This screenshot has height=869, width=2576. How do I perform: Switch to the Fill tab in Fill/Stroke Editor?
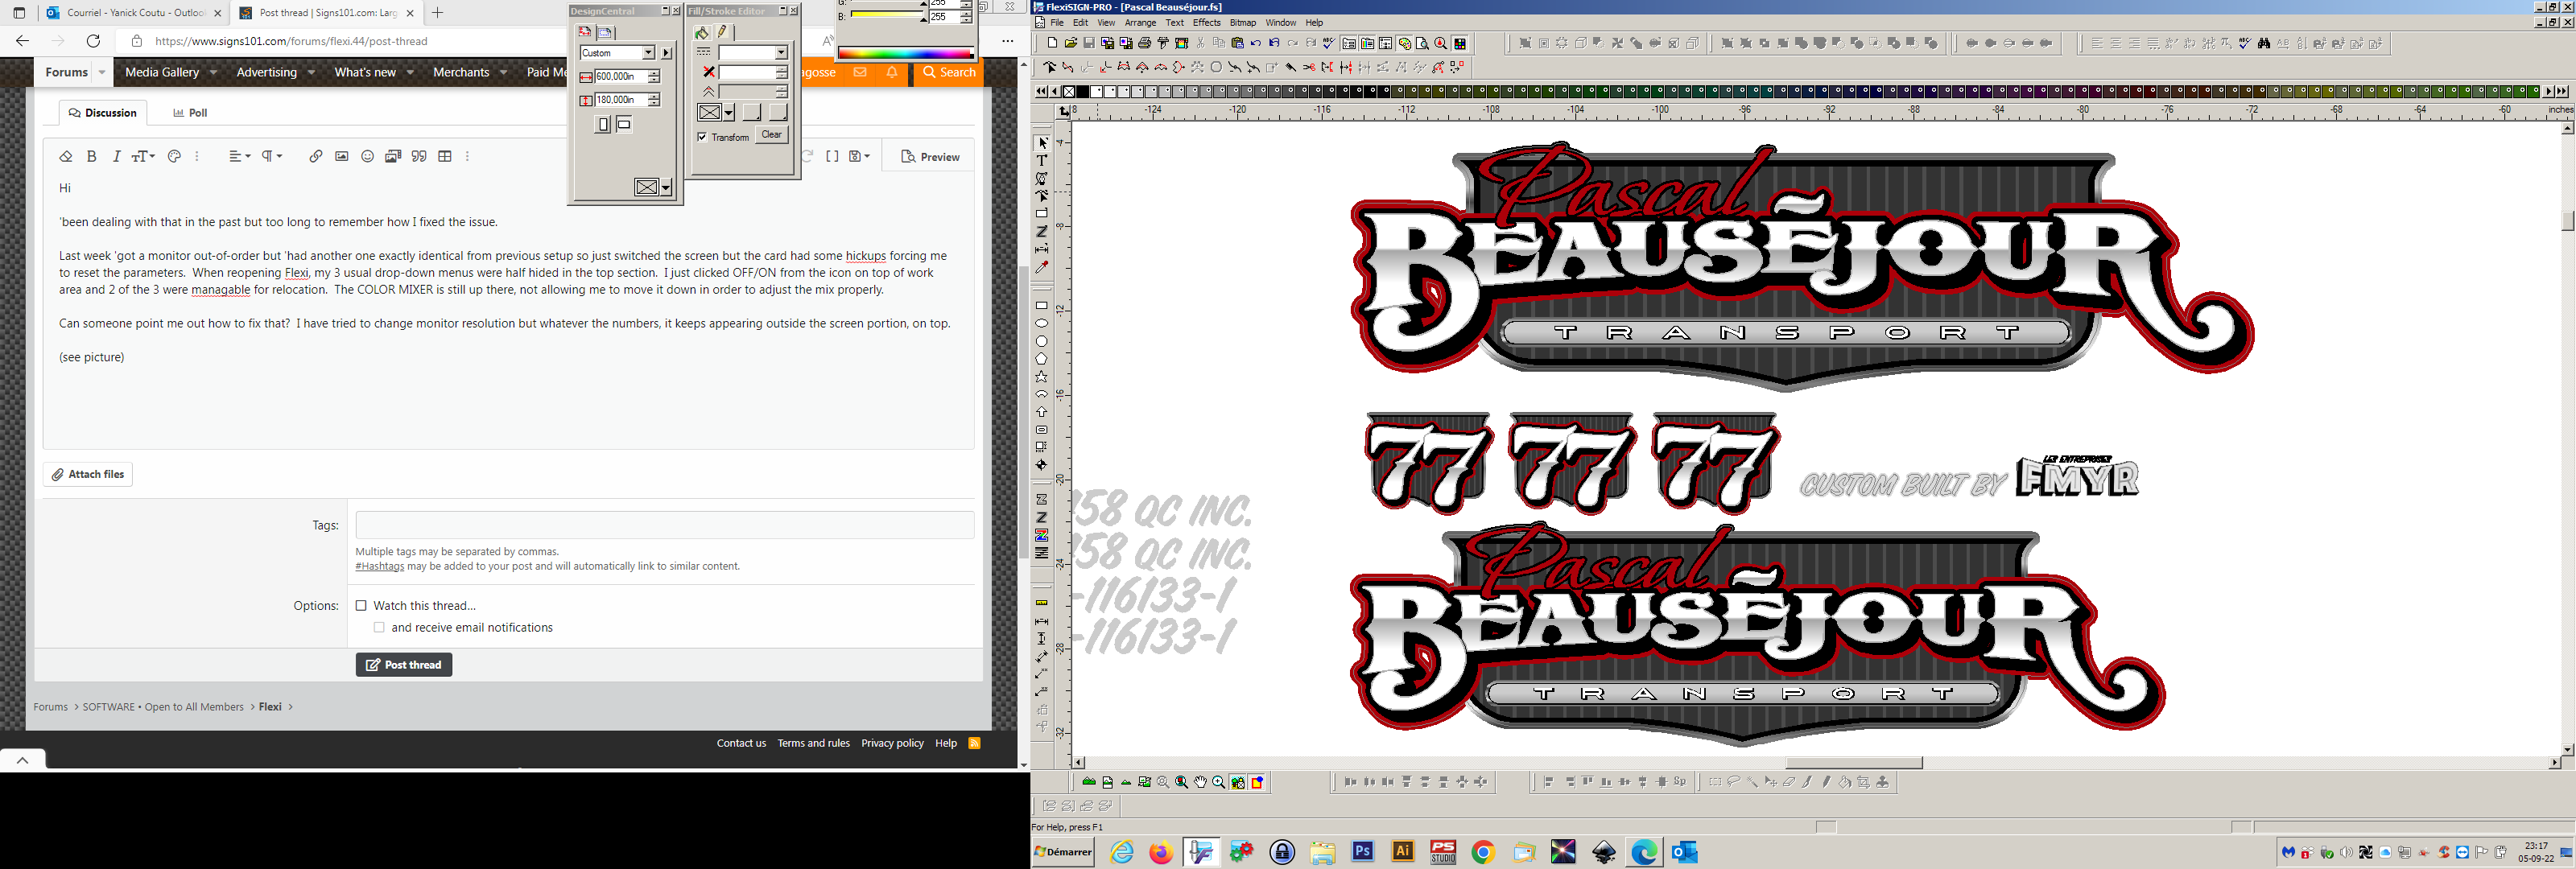coord(702,32)
